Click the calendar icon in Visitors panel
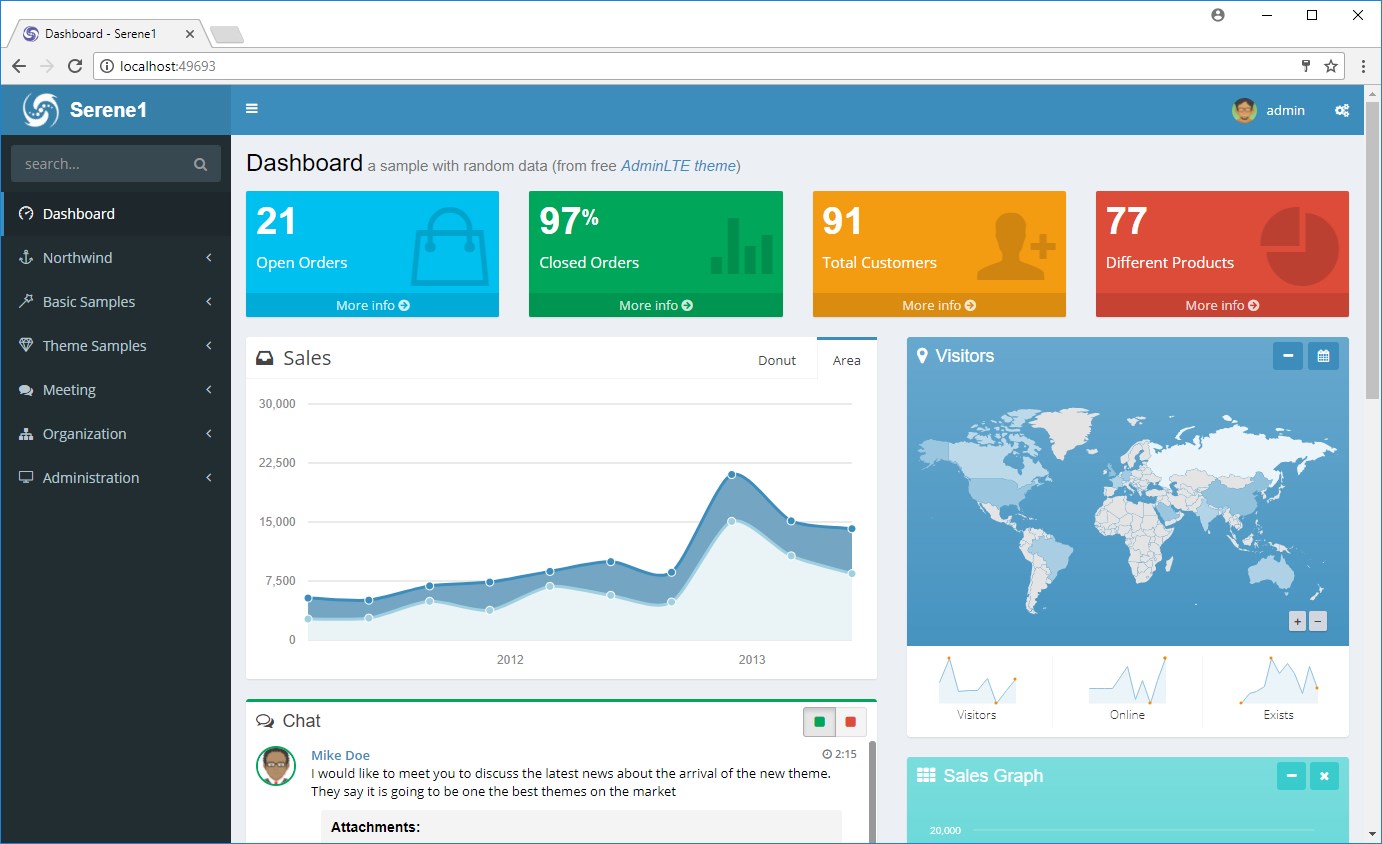The image size is (1382, 844). 1323,356
